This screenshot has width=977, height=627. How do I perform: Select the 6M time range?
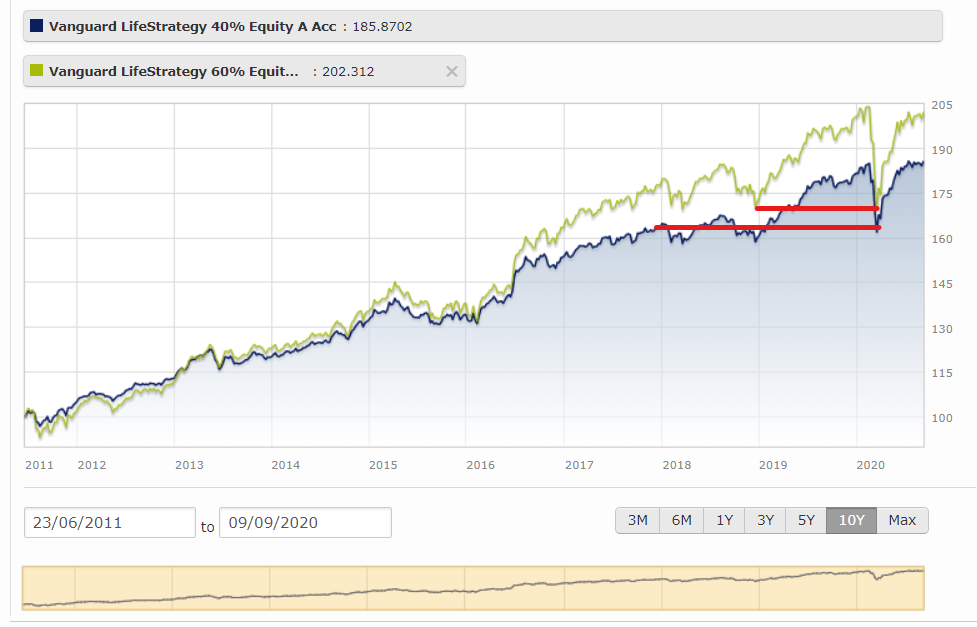(682, 520)
